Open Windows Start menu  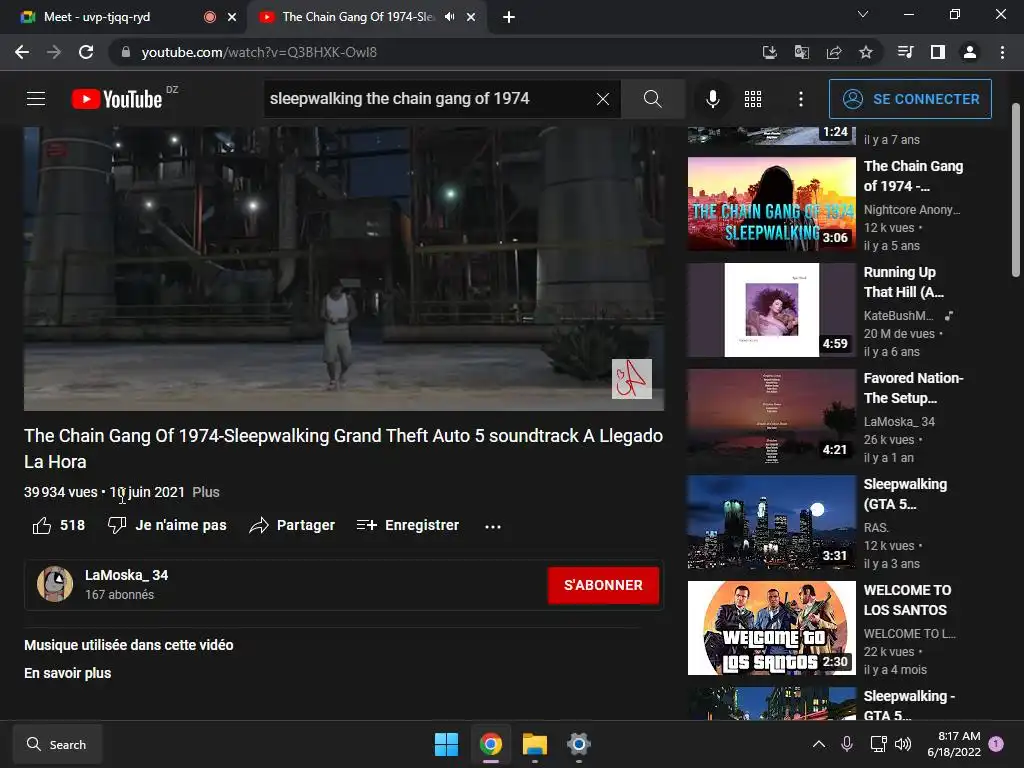[x=447, y=744]
